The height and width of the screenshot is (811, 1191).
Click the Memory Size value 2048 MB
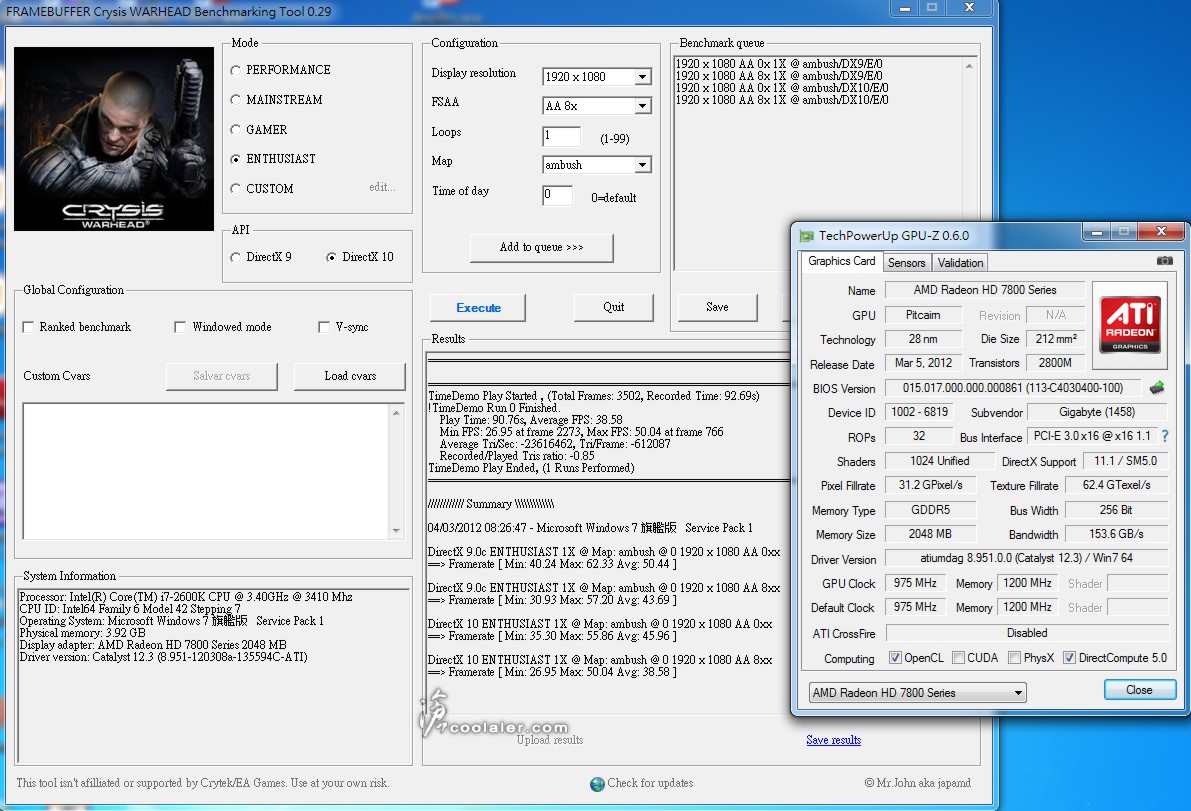[x=930, y=534]
